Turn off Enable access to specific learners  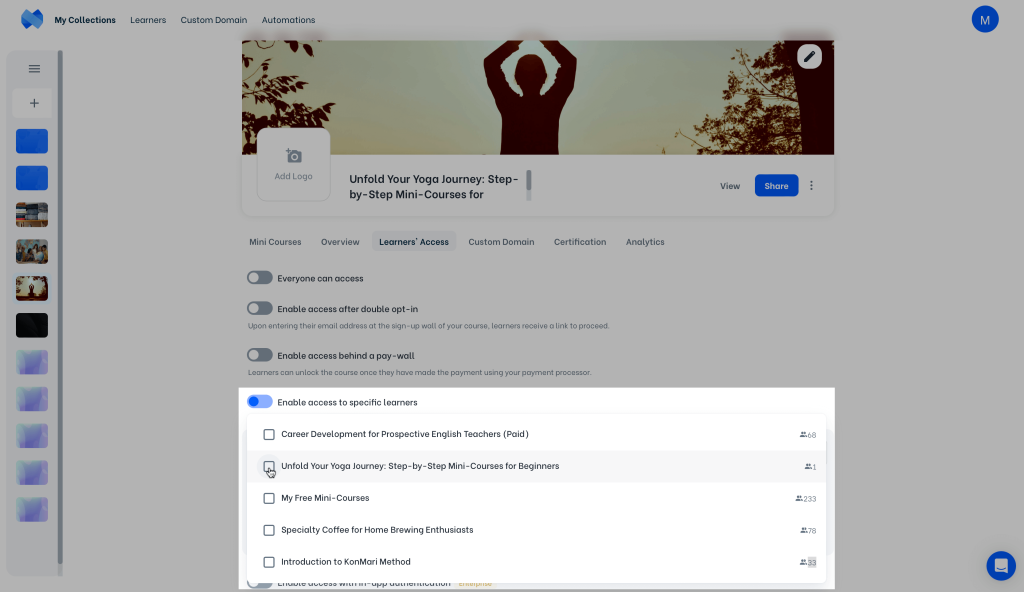coord(260,402)
